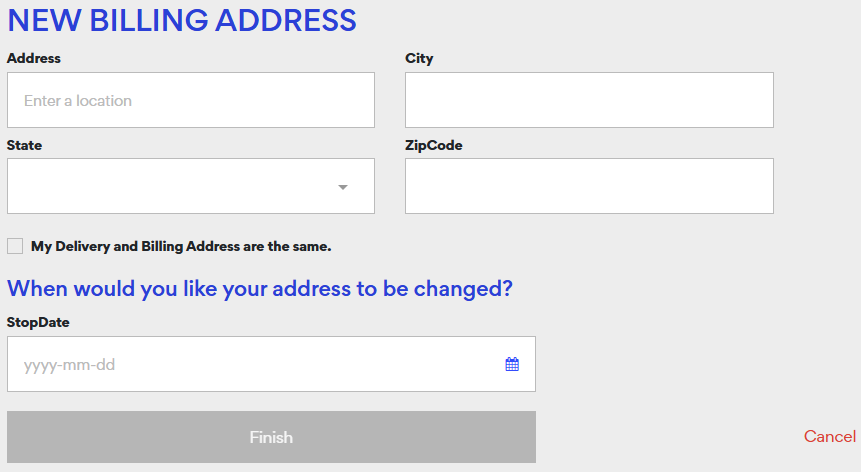The height and width of the screenshot is (472, 861).
Task: Open the State selection combo box
Action: click(191, 186)
